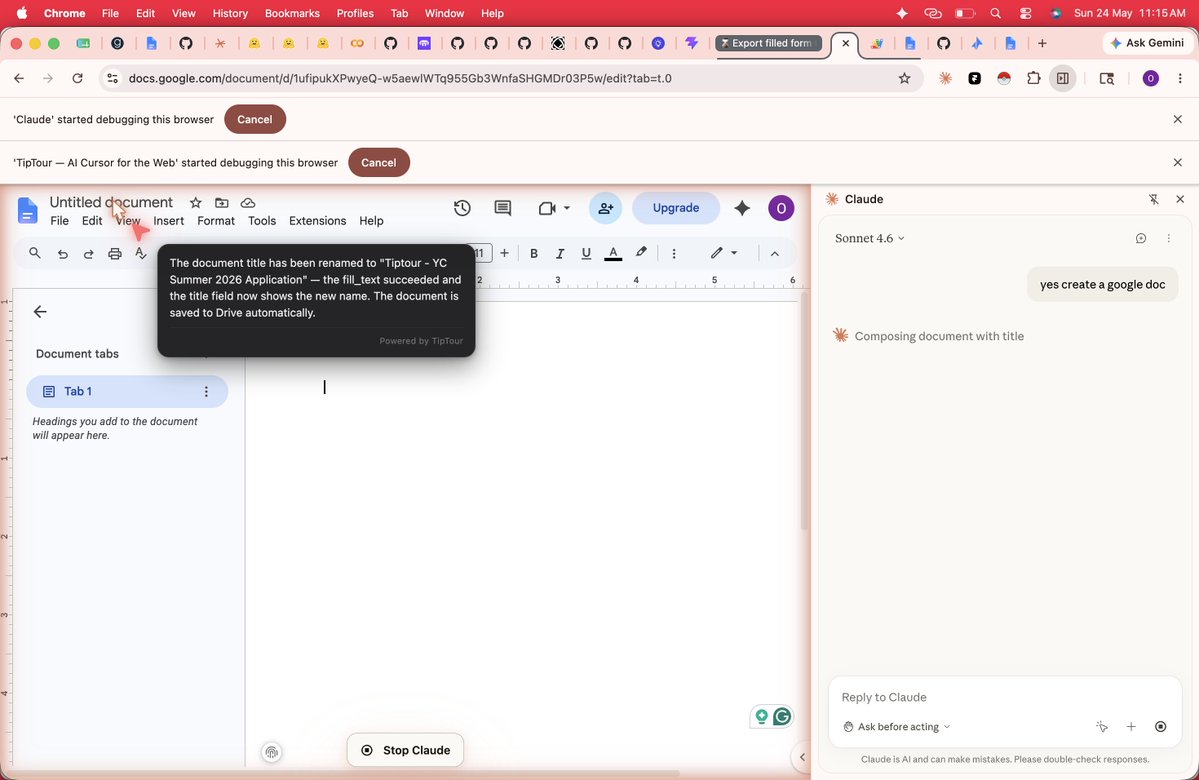
Task: Open version history clock icon
Action: (462, 208)
